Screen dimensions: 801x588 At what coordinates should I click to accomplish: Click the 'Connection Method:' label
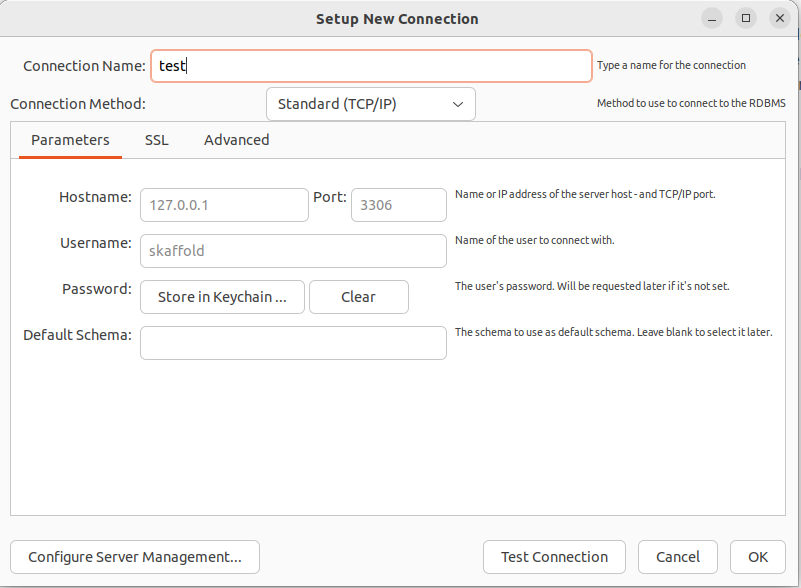point(78,104)
